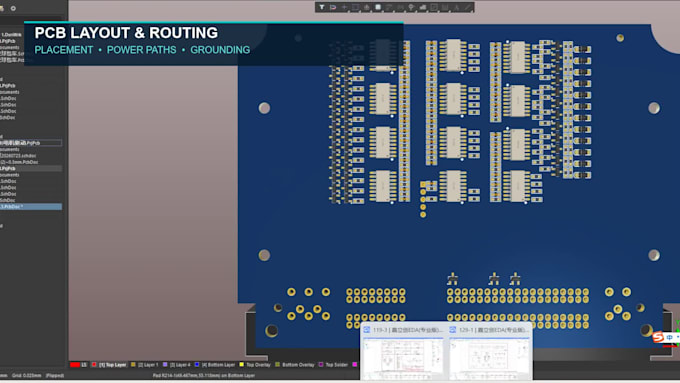
Task: Click the keepout region icon in Active Bar
Action: pyautogui.click(x=434, y=7)
